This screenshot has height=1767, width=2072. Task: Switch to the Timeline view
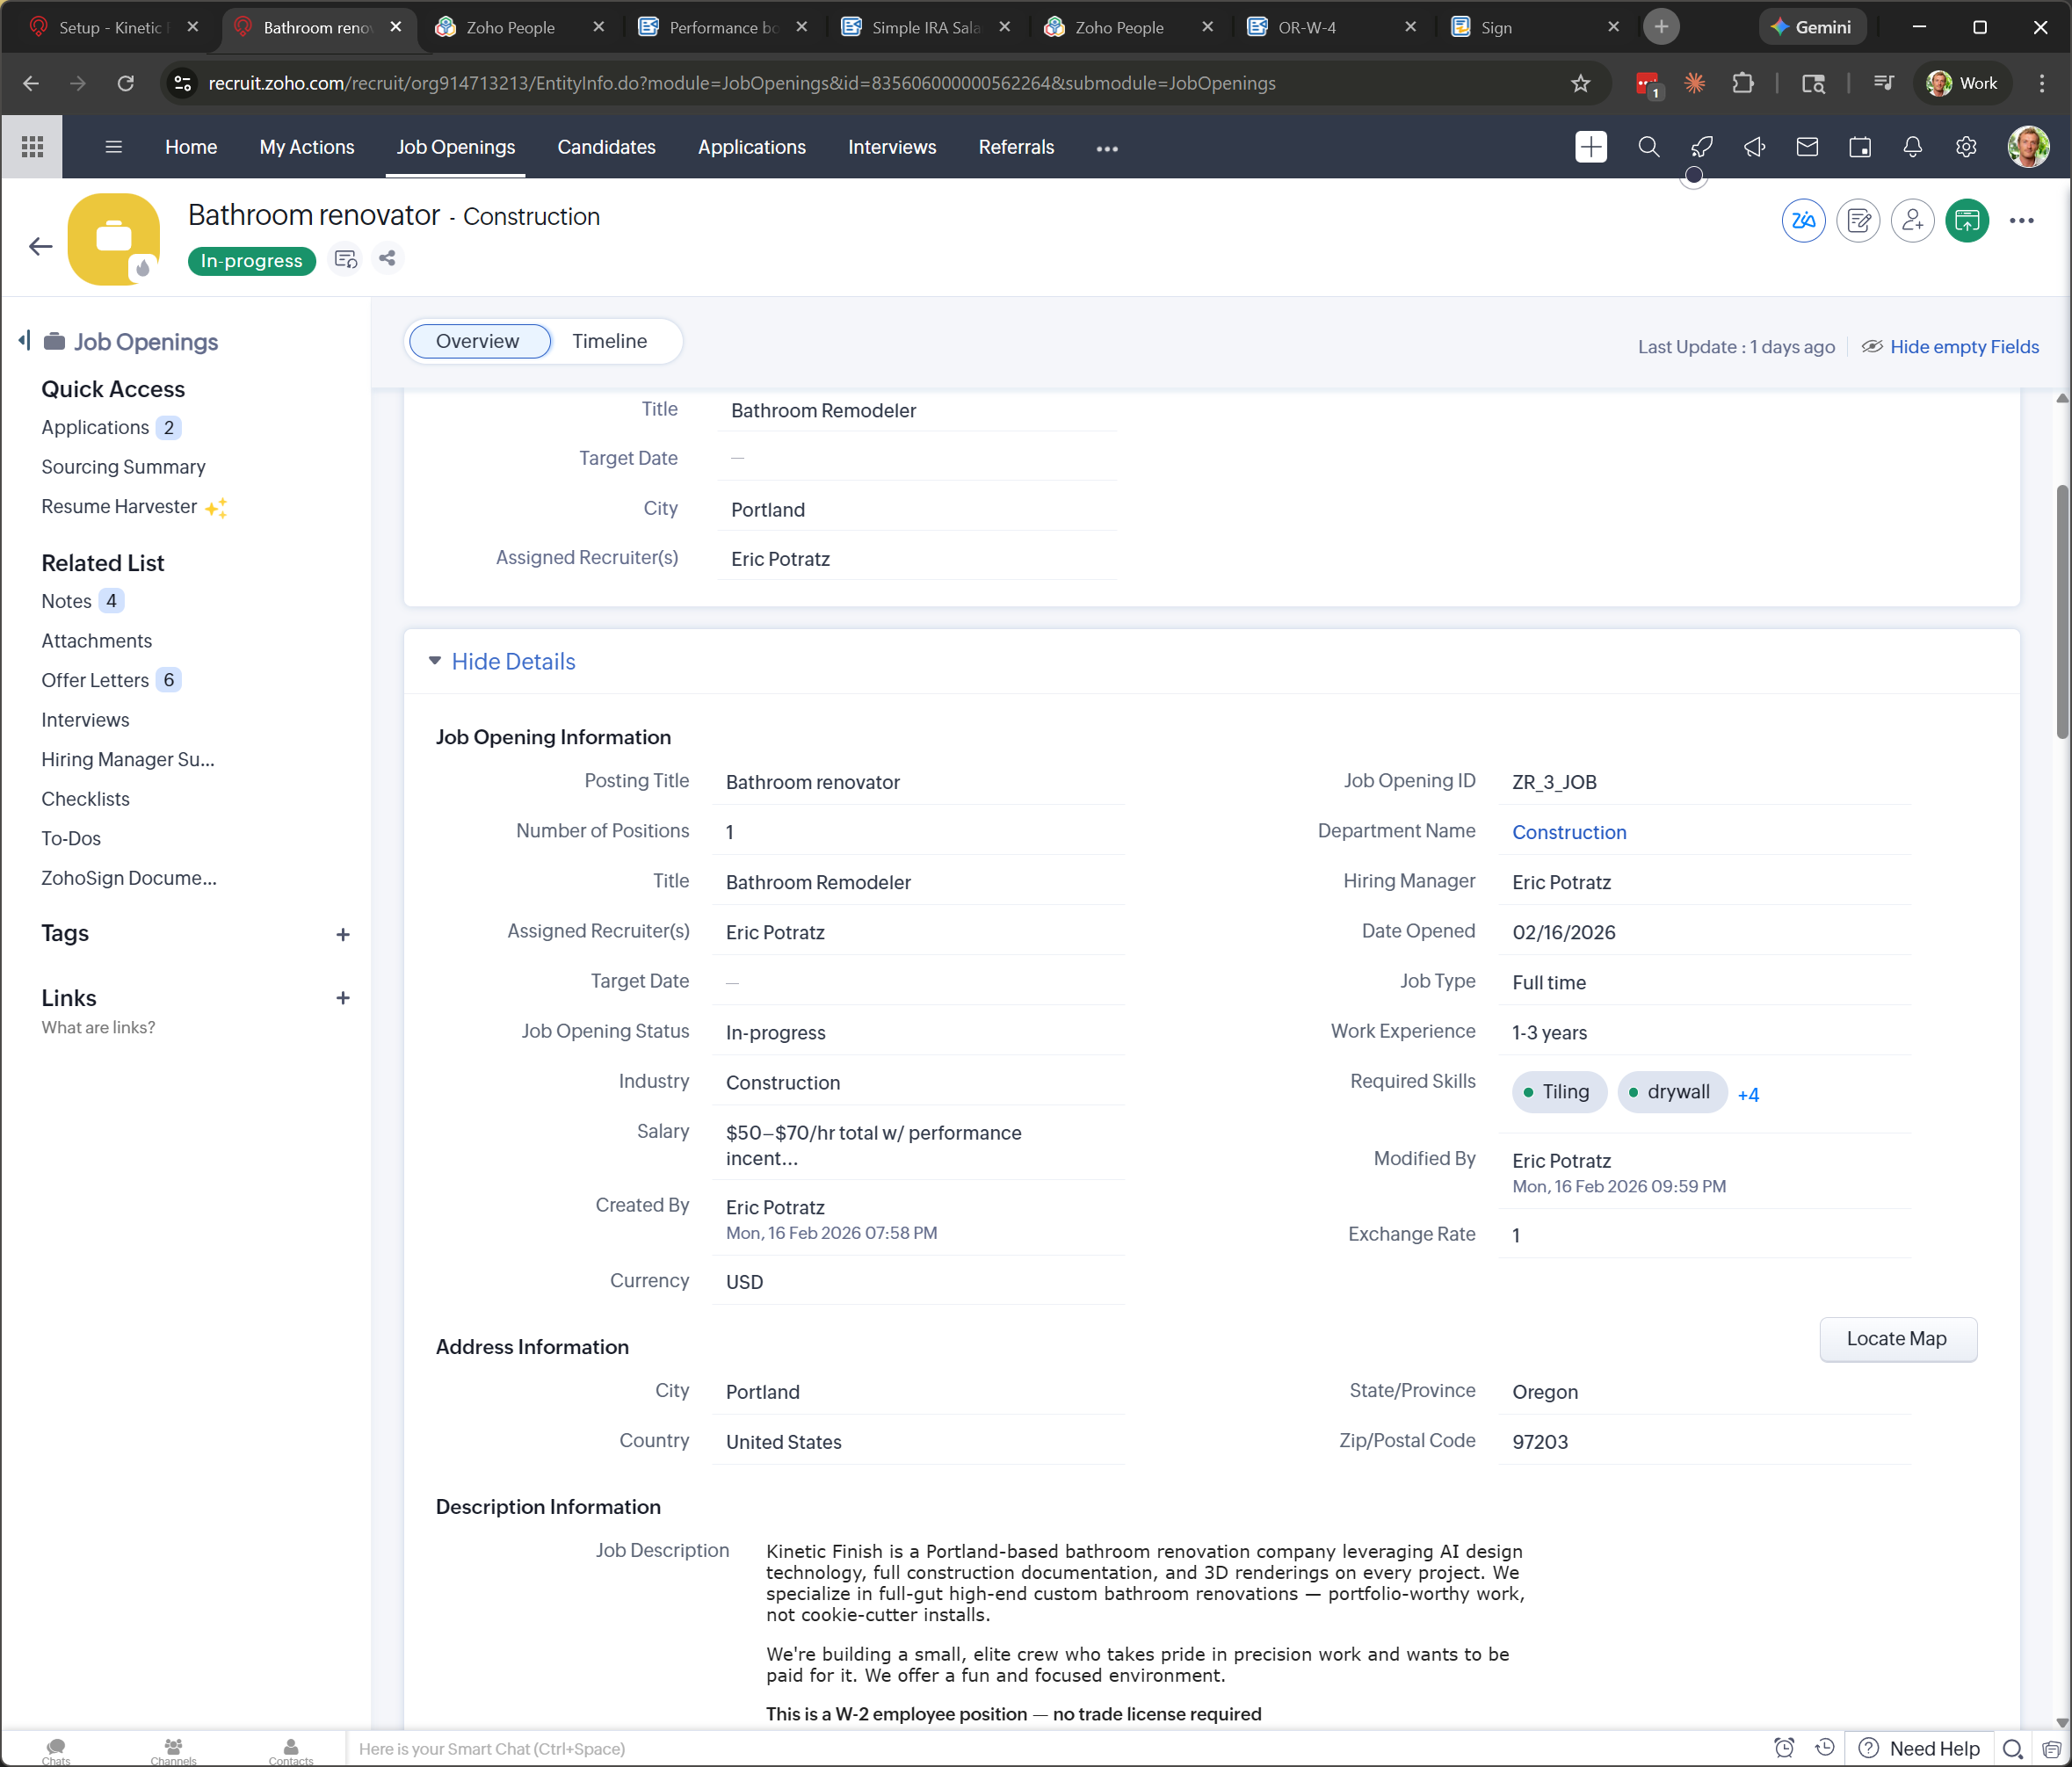[609, 342]
